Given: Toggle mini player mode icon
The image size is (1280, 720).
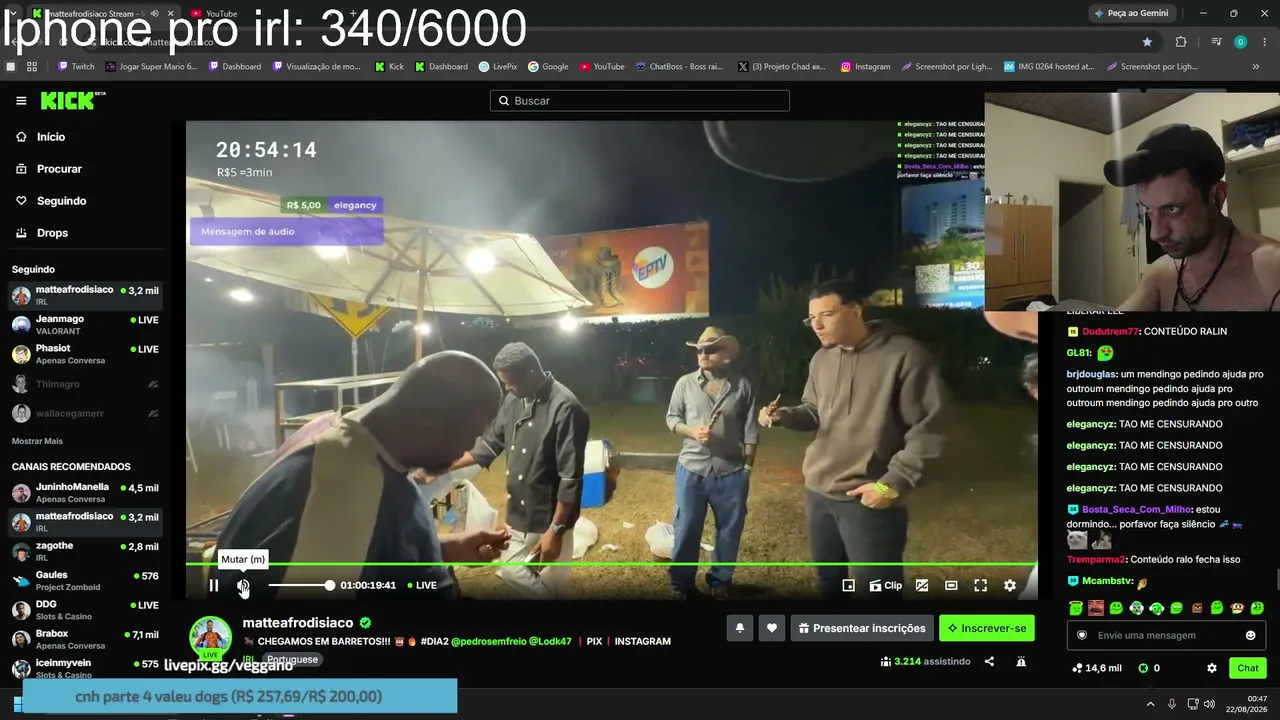Looking at the screenshot, I should 848,585.
